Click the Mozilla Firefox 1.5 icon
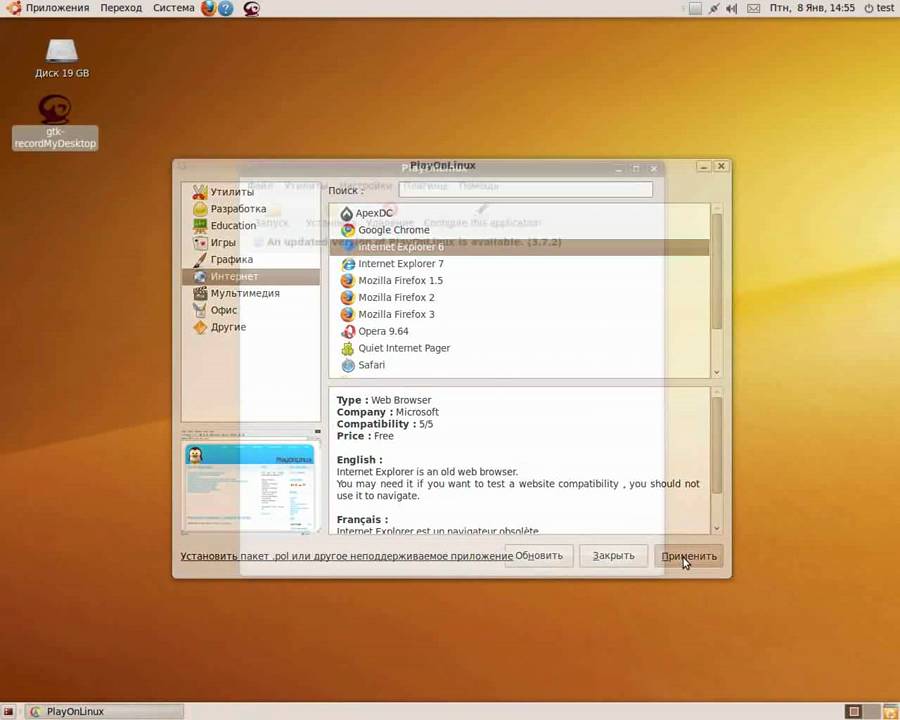This screenshot has width=900, height=720. pyautogui.click(x=348, y=281)
